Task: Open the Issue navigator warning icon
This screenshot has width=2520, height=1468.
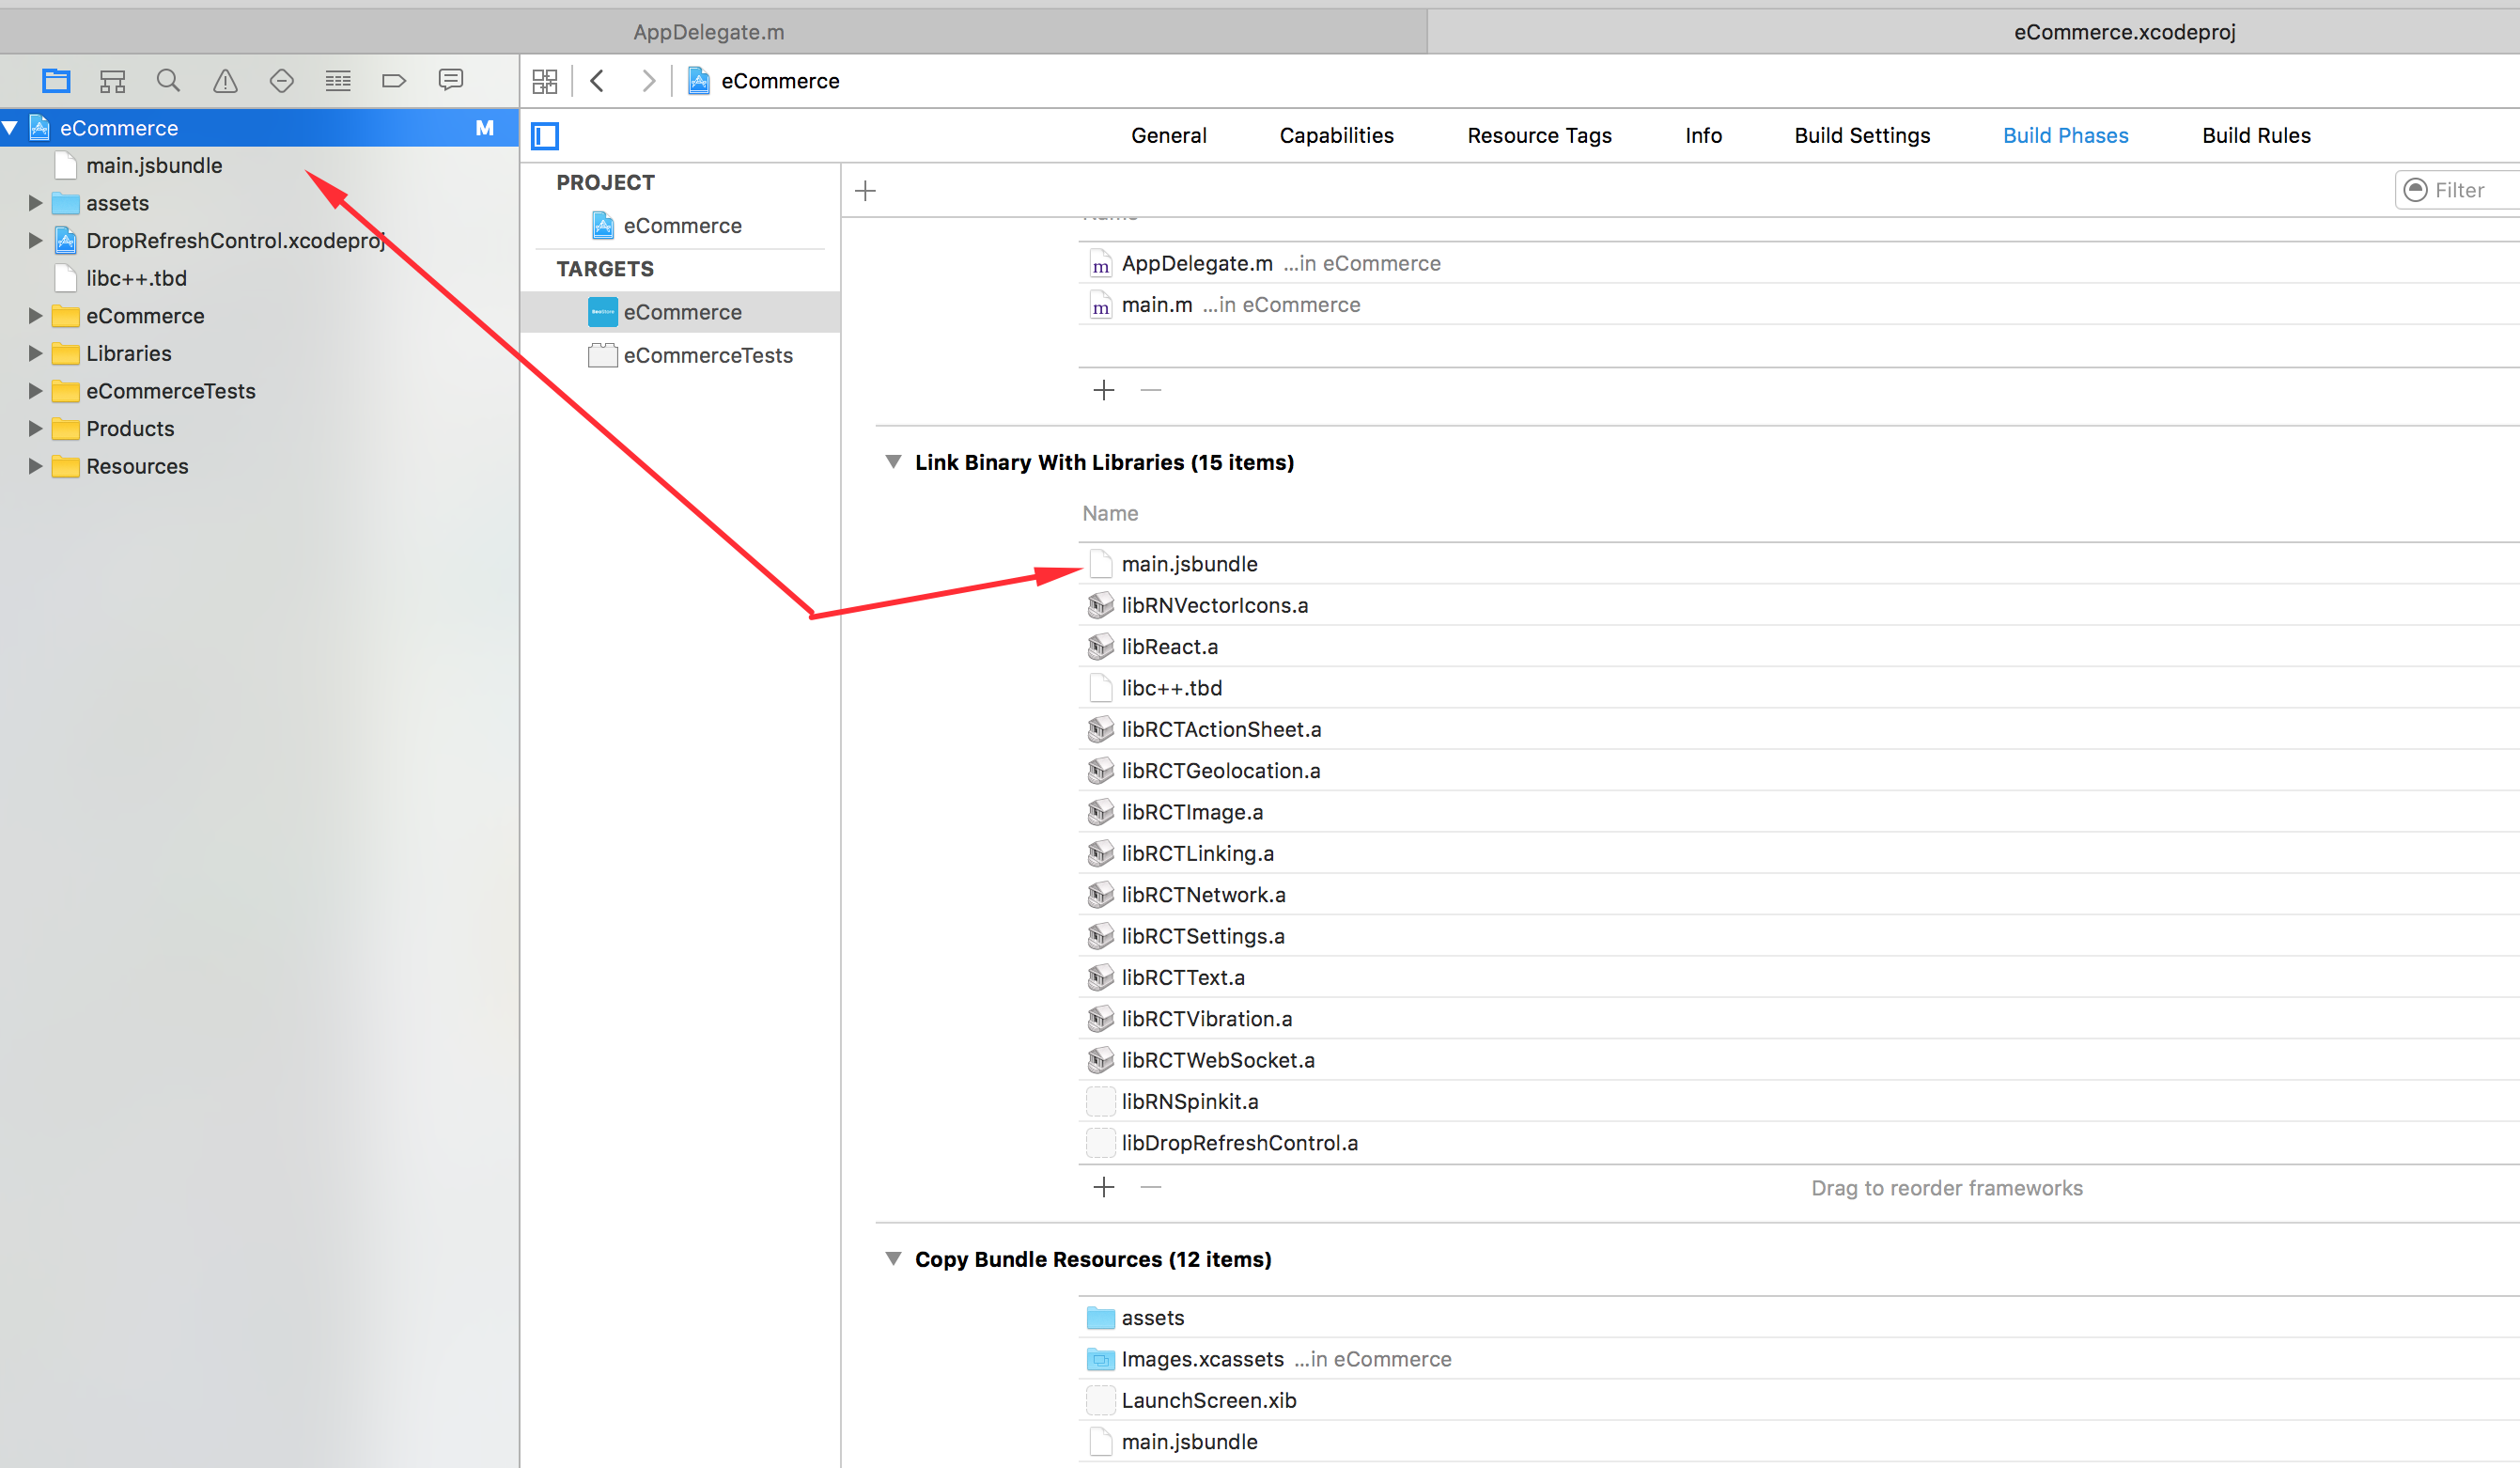Action: tap(225, 80)
